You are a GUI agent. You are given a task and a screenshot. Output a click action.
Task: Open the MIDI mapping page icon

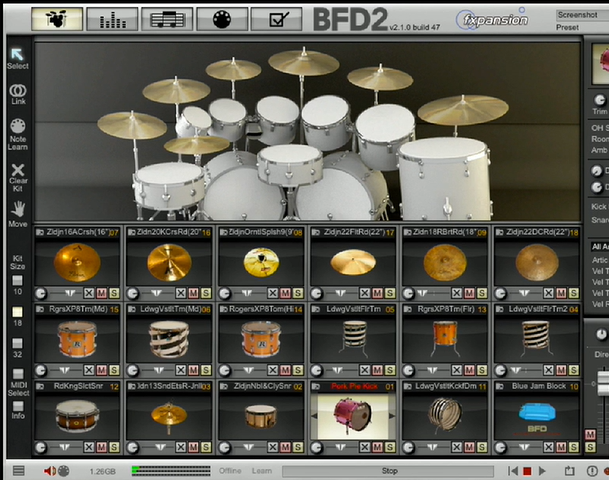222,18
